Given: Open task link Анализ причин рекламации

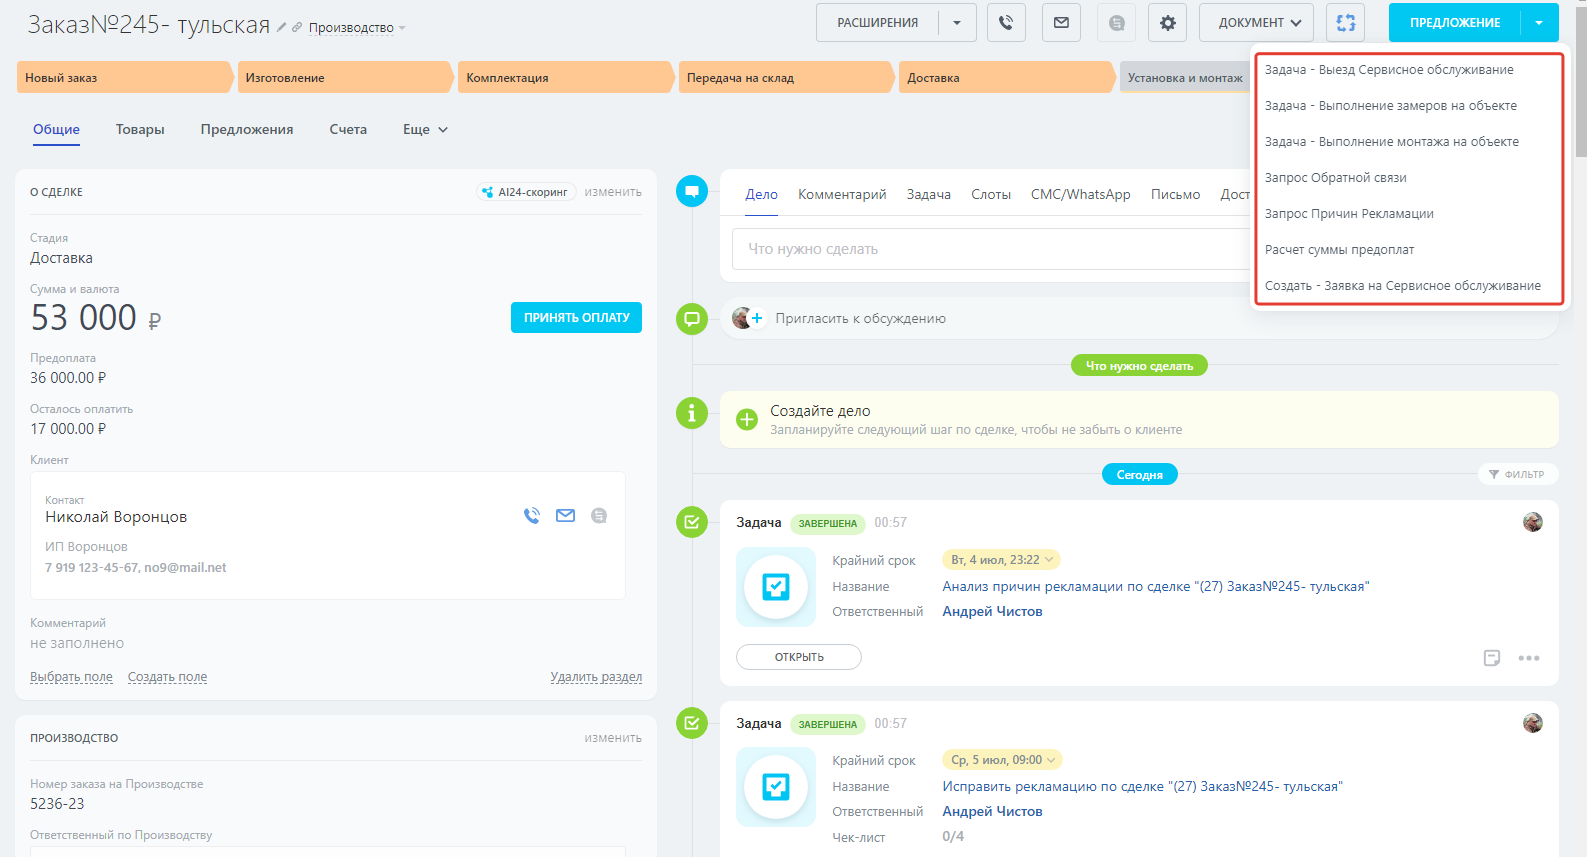Looking at the screenshot, I should point(1155,587).
